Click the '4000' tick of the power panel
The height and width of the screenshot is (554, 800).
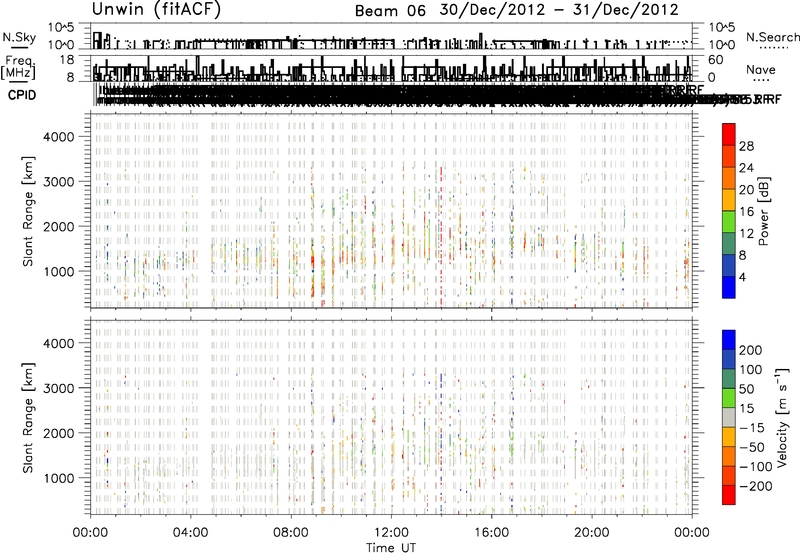[59, 137]
